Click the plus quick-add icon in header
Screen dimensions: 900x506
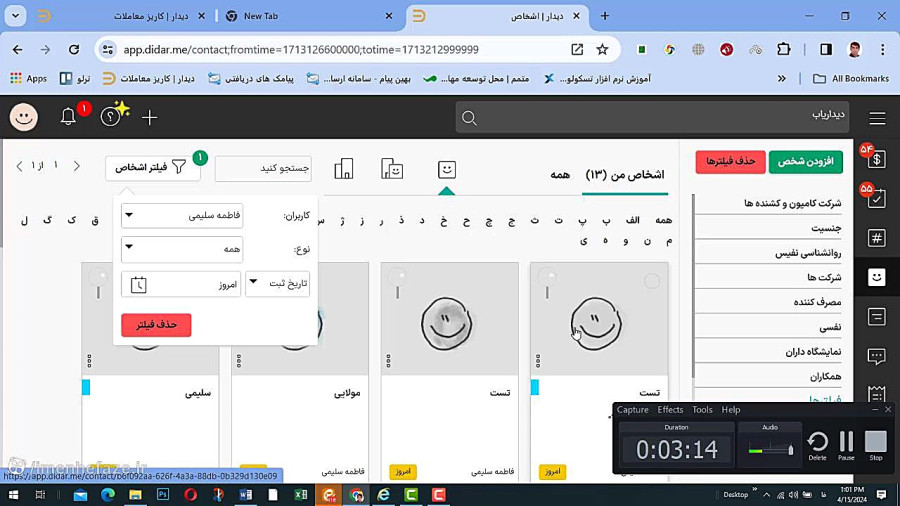[x=149, y=118]
